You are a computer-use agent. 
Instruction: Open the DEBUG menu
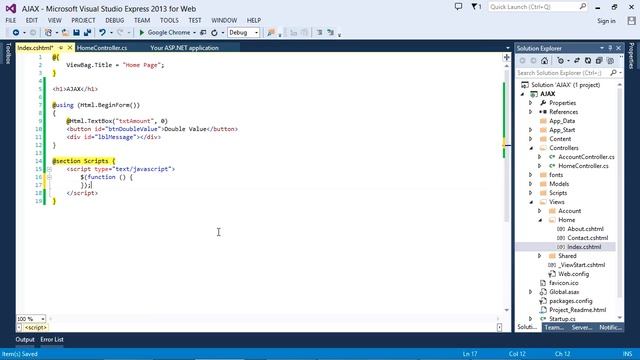point(115,20)
